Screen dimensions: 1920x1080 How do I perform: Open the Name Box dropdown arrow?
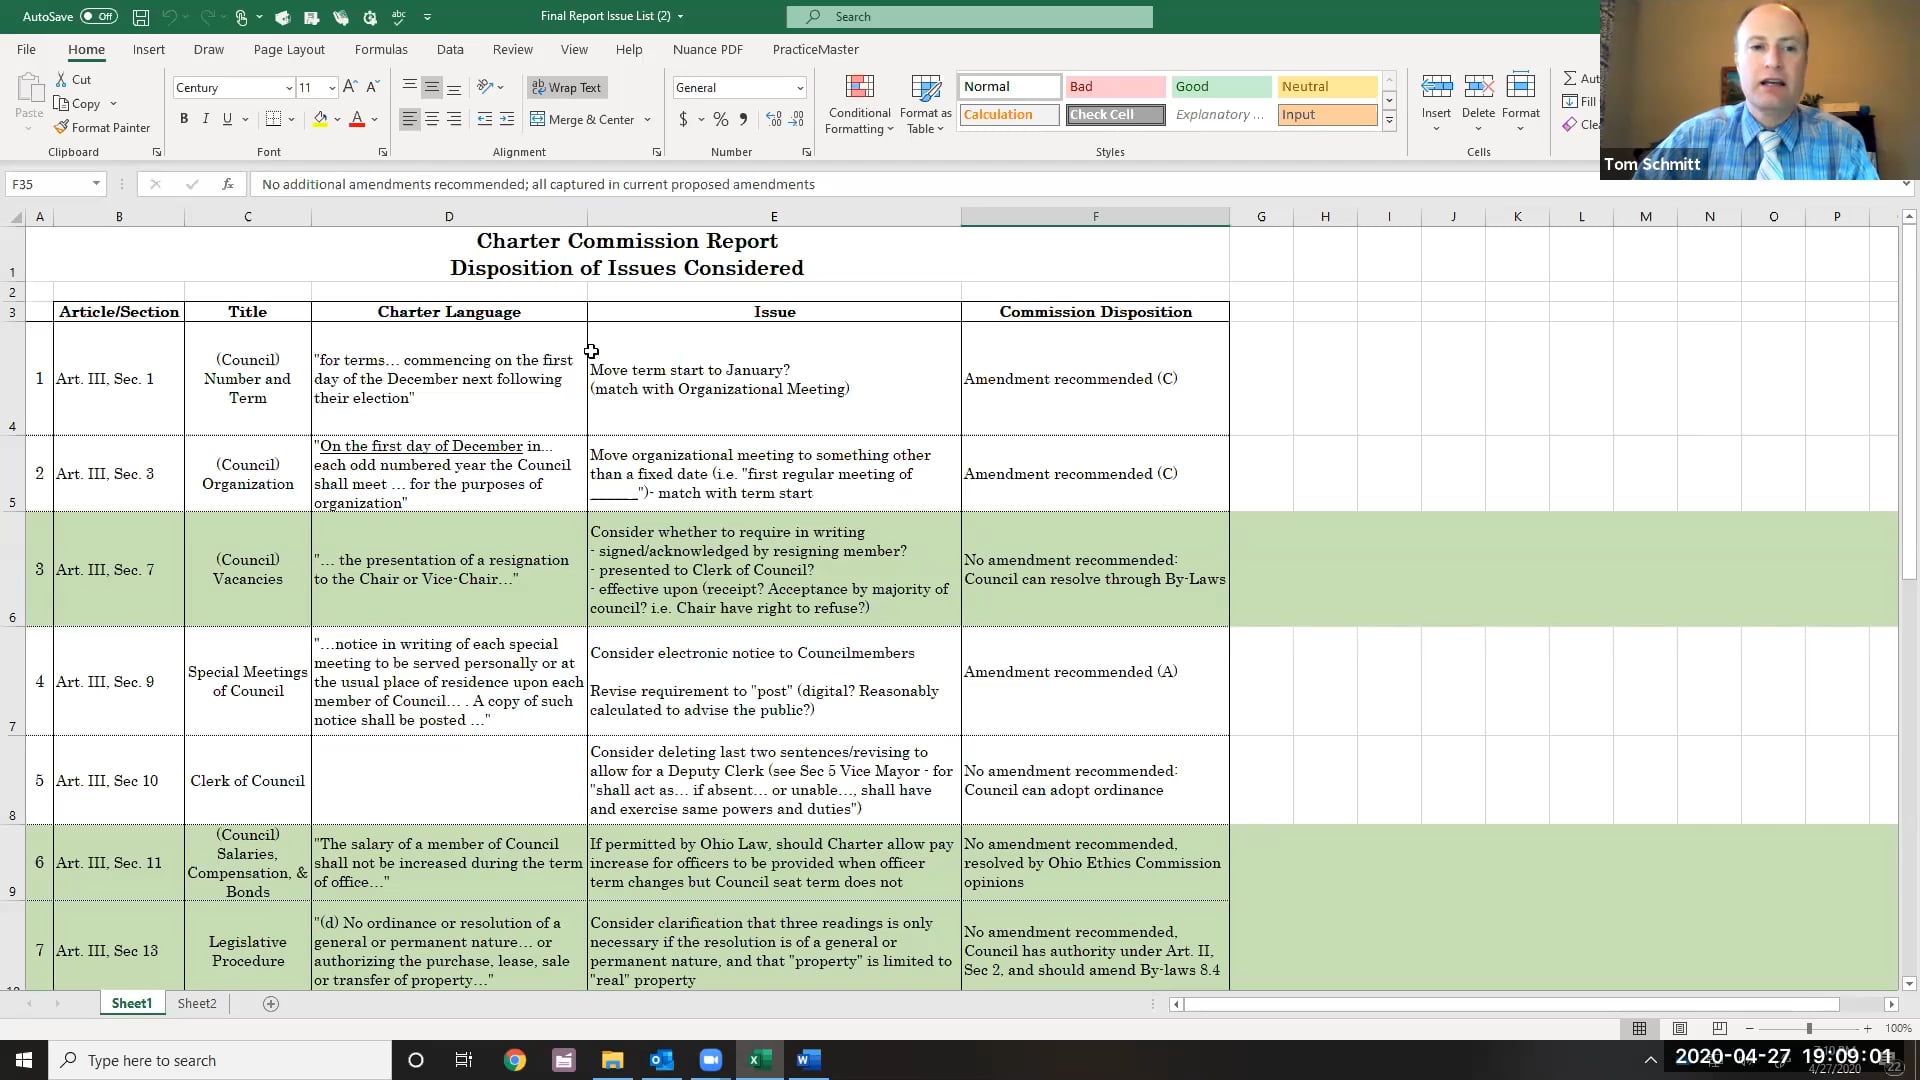[96, 184]
